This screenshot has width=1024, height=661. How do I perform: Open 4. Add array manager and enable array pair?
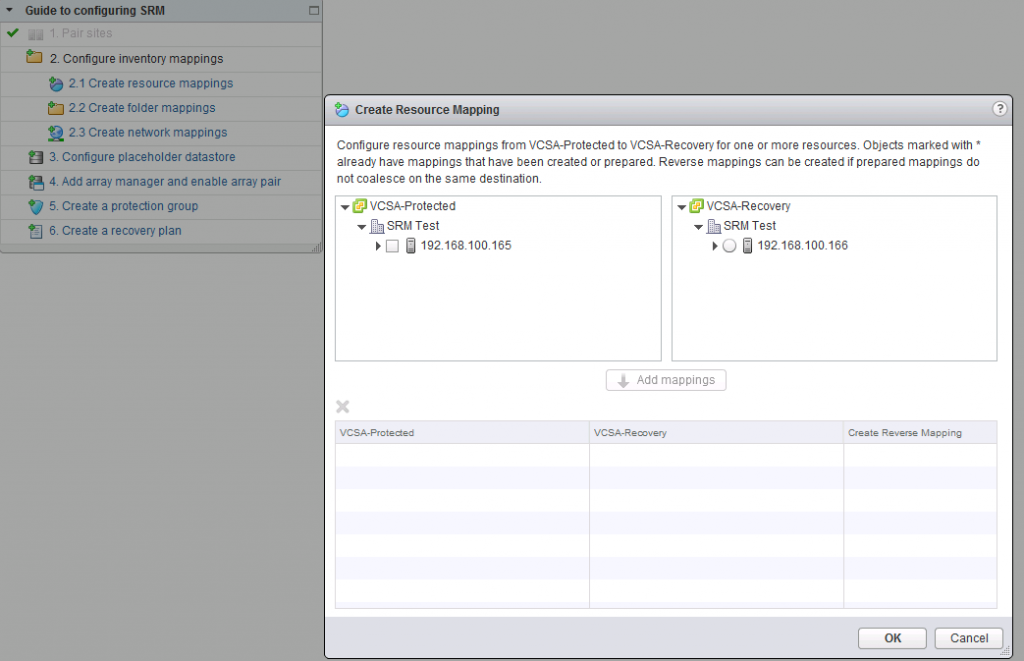coord(165,182)
